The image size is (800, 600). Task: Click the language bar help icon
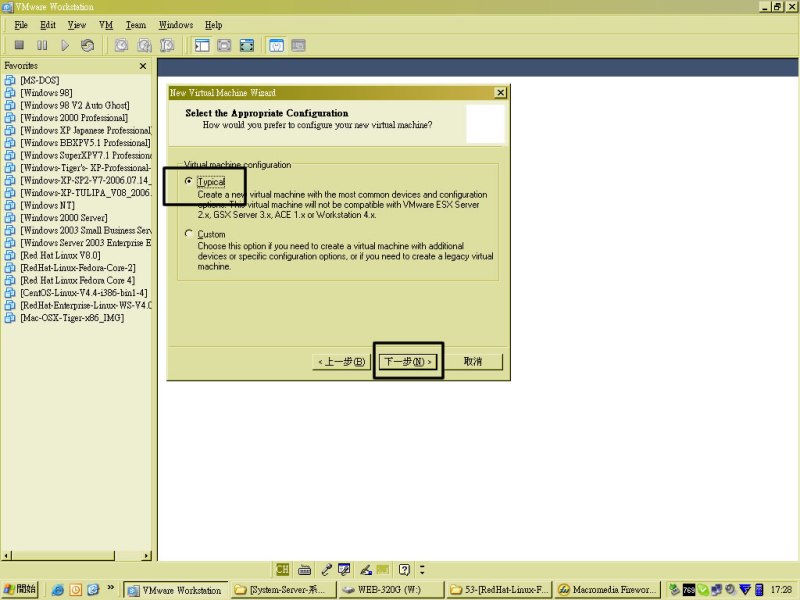pyautogui.click(x=404, y=569)
